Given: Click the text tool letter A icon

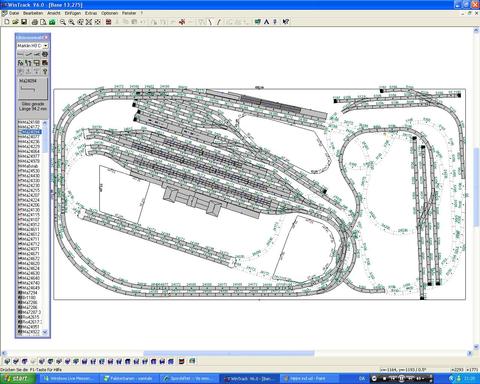Looking at the screenshot, I should [x=266, y=22].
